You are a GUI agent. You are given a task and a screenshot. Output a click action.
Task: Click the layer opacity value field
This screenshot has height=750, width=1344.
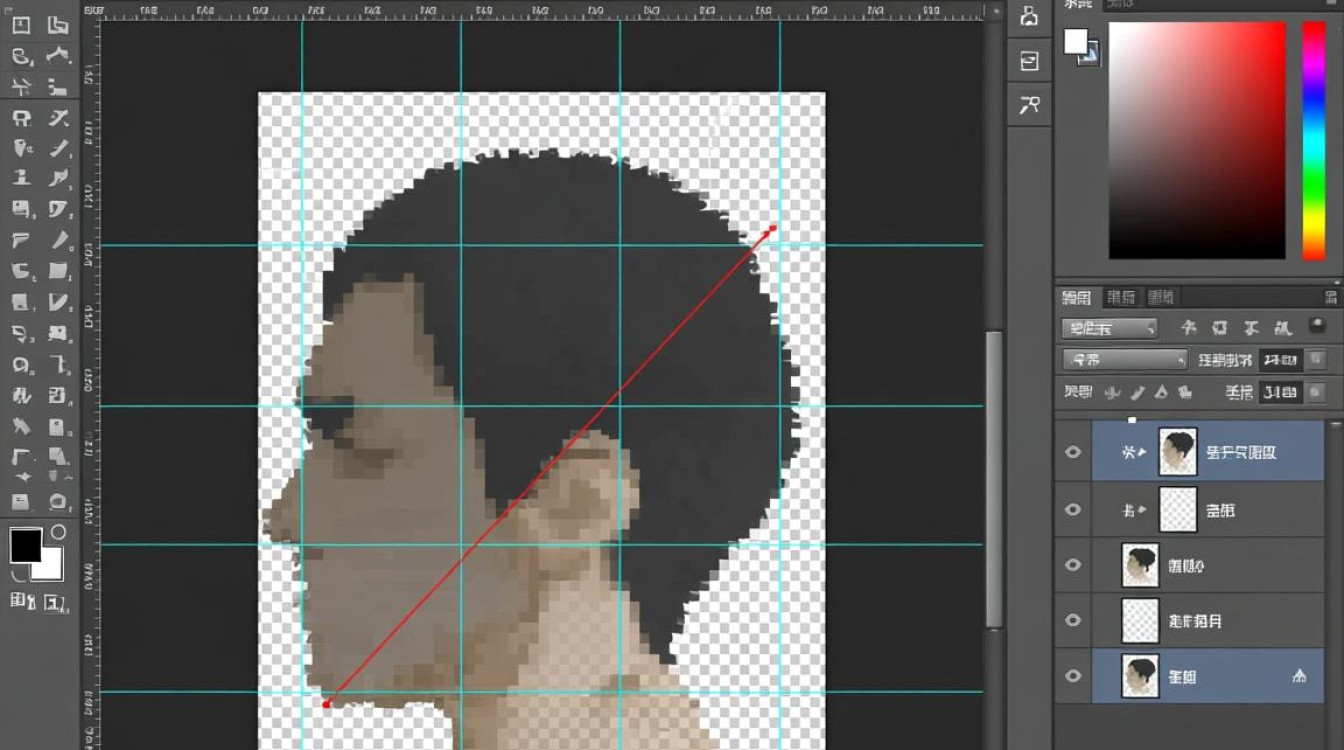[1280, 359]
